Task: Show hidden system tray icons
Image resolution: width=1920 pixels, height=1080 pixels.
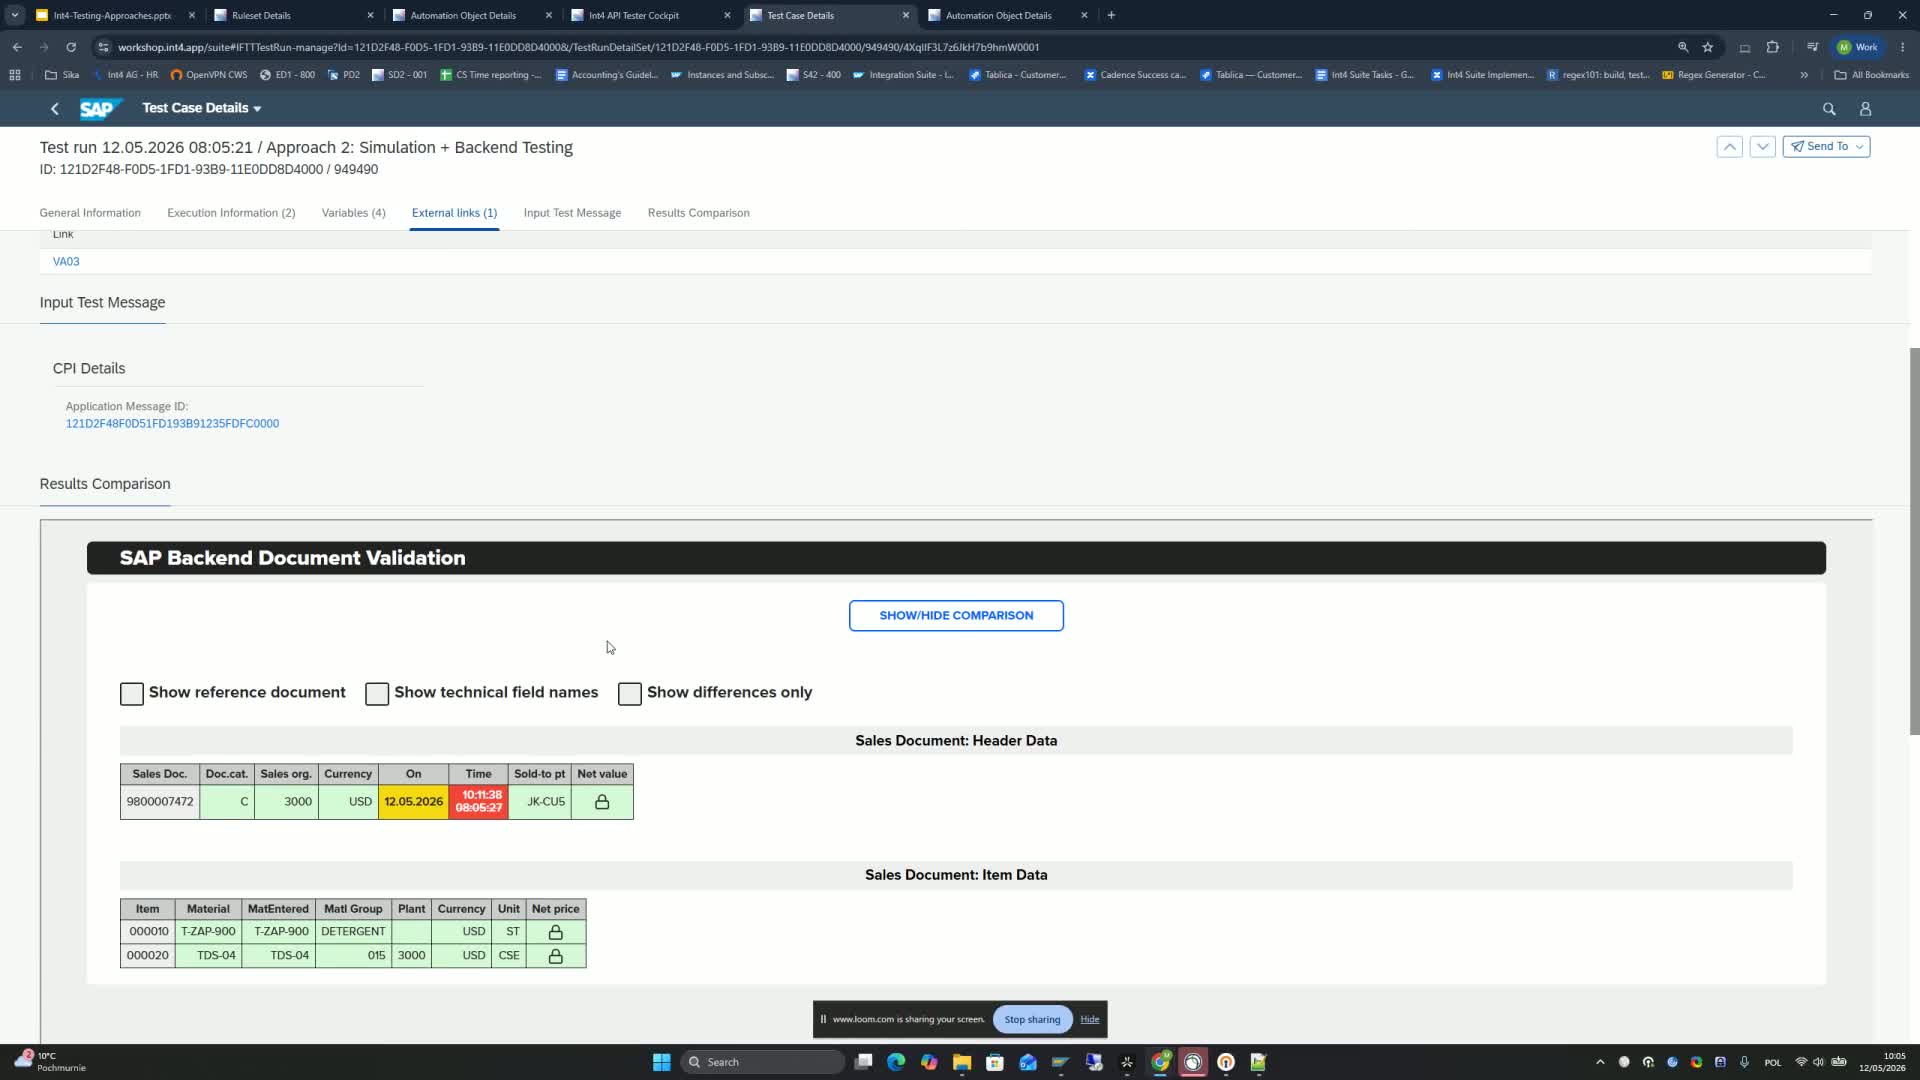Action: pos(1600,1062)
